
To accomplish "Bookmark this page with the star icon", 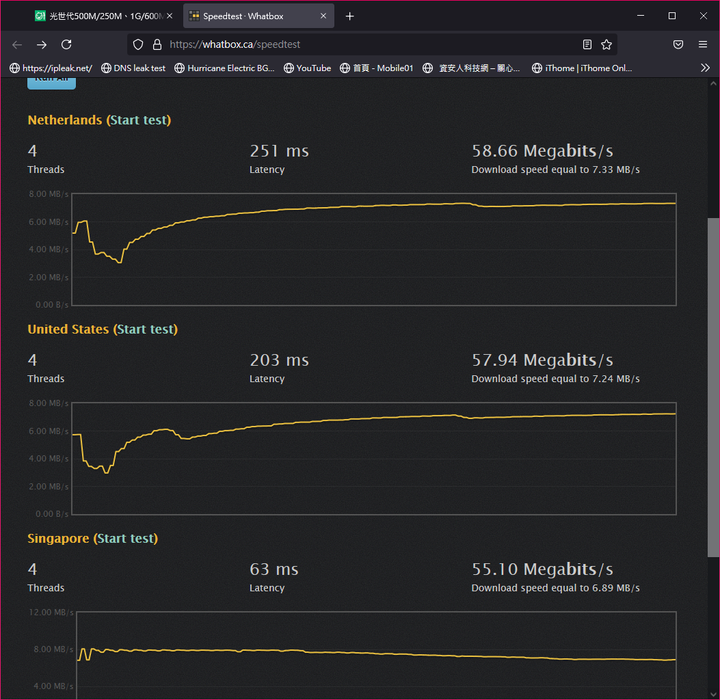I will 606,45.
